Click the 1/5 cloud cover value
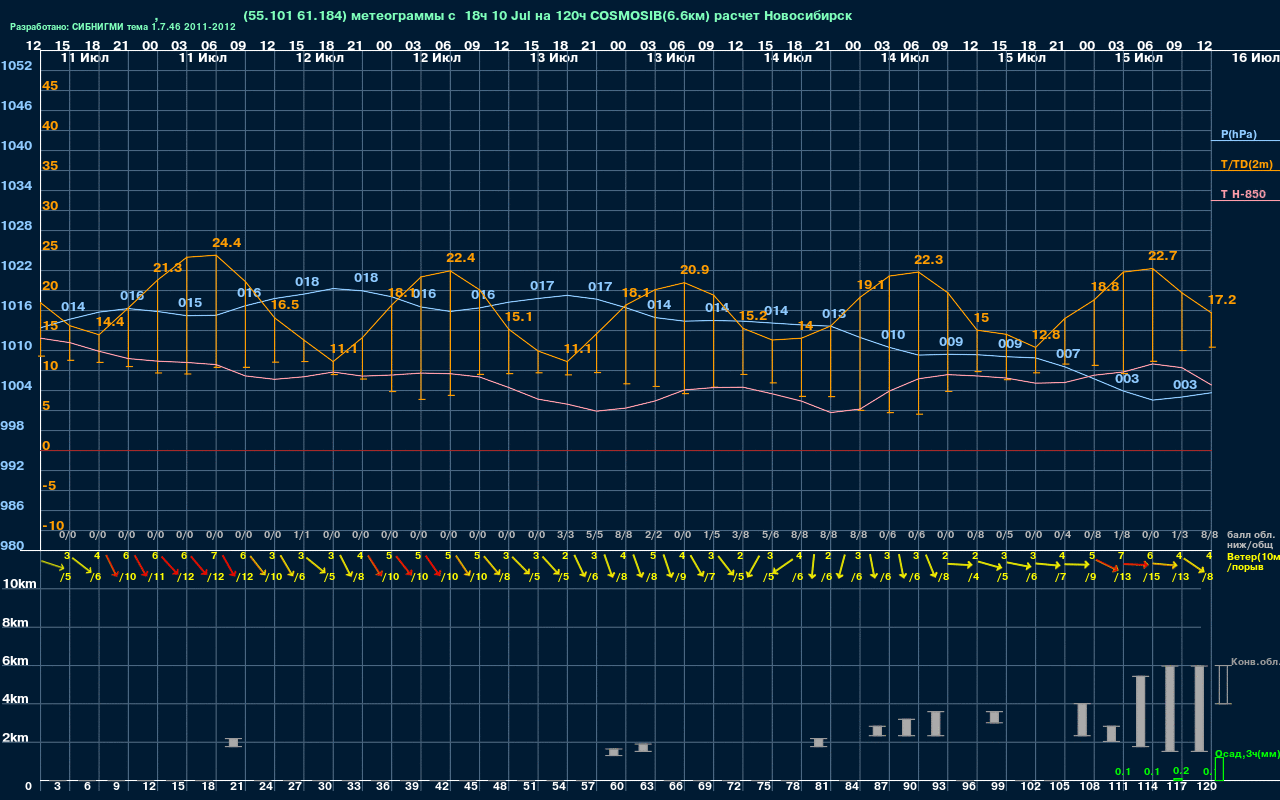This screenshot has width=1280, height=800. pyautogui.click(x=712, y=535)
